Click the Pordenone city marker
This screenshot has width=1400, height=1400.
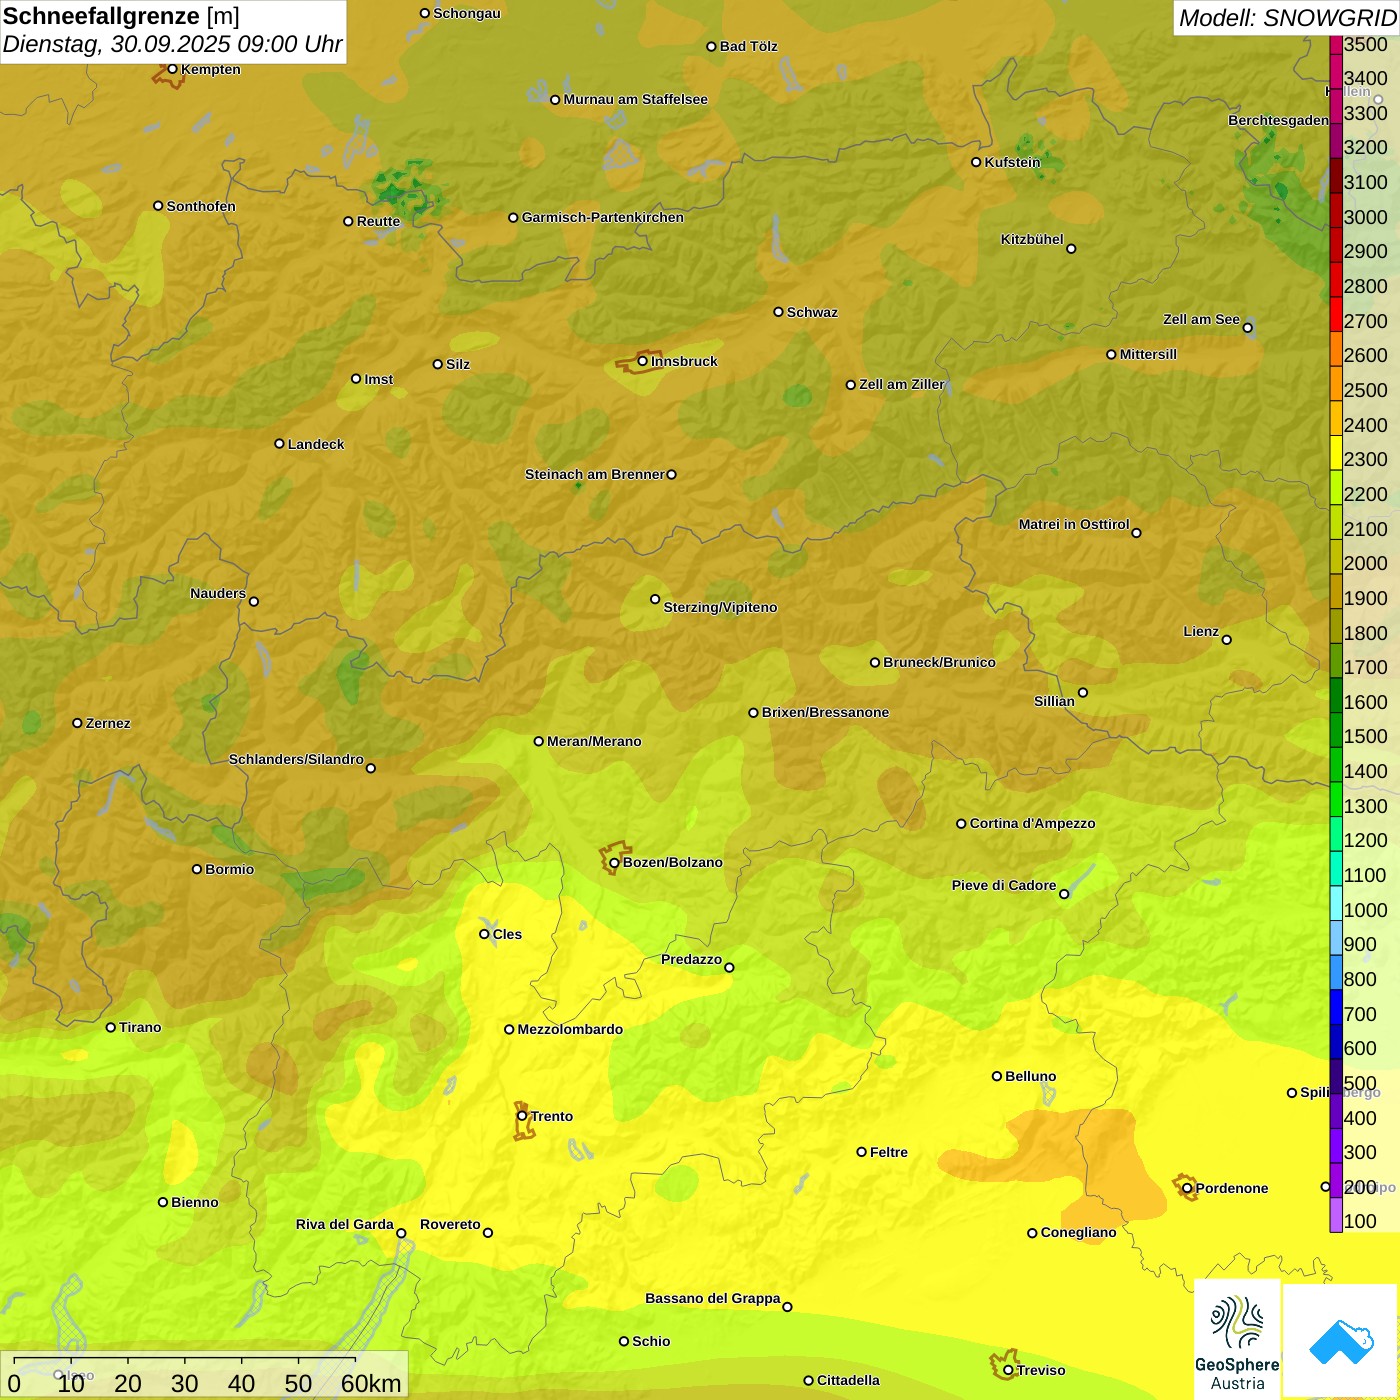coord(1187,1188)
